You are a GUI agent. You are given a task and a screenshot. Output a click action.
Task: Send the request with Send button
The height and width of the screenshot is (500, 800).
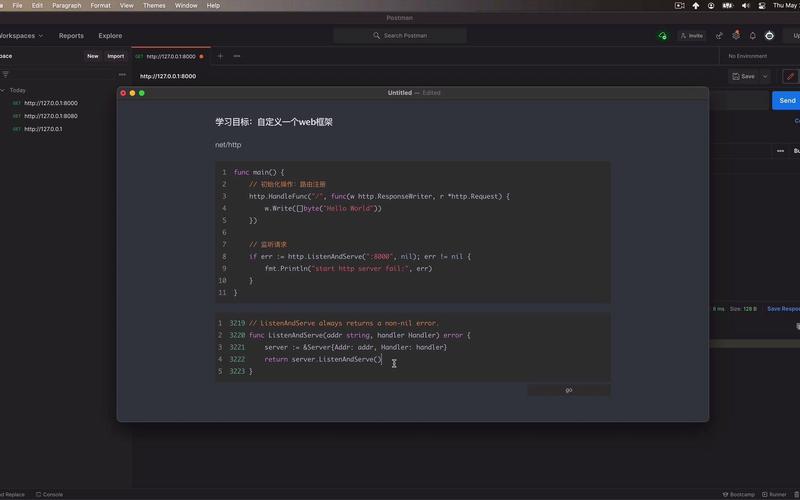click(786, 101)
